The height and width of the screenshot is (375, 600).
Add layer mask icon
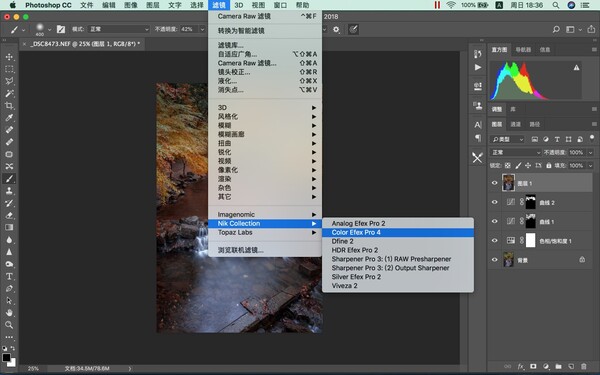[x=533, y=366]
